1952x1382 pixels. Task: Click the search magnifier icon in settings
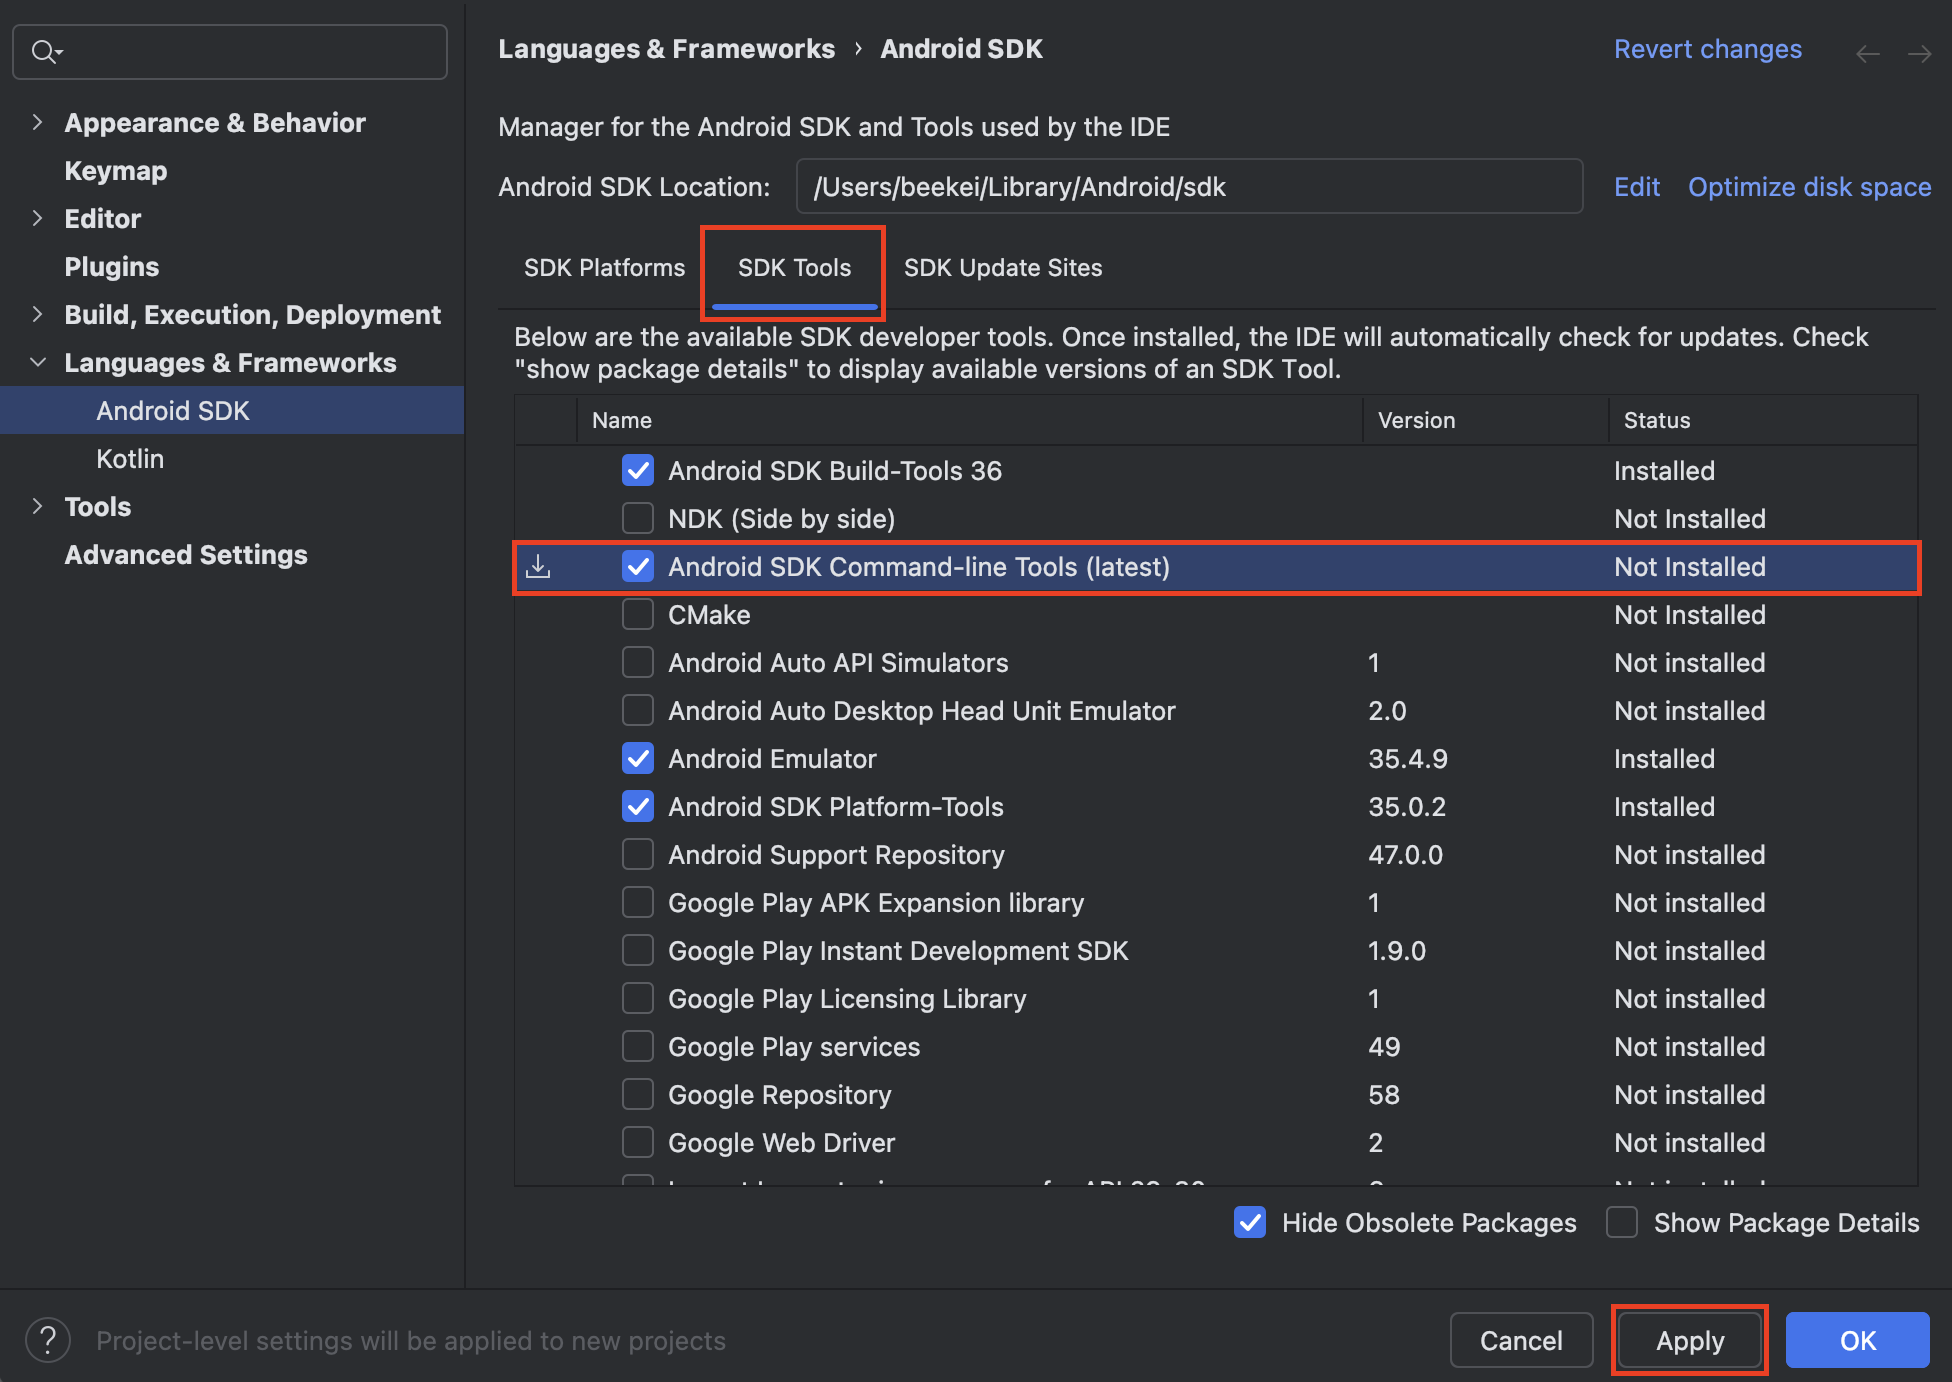coord(44,51)
